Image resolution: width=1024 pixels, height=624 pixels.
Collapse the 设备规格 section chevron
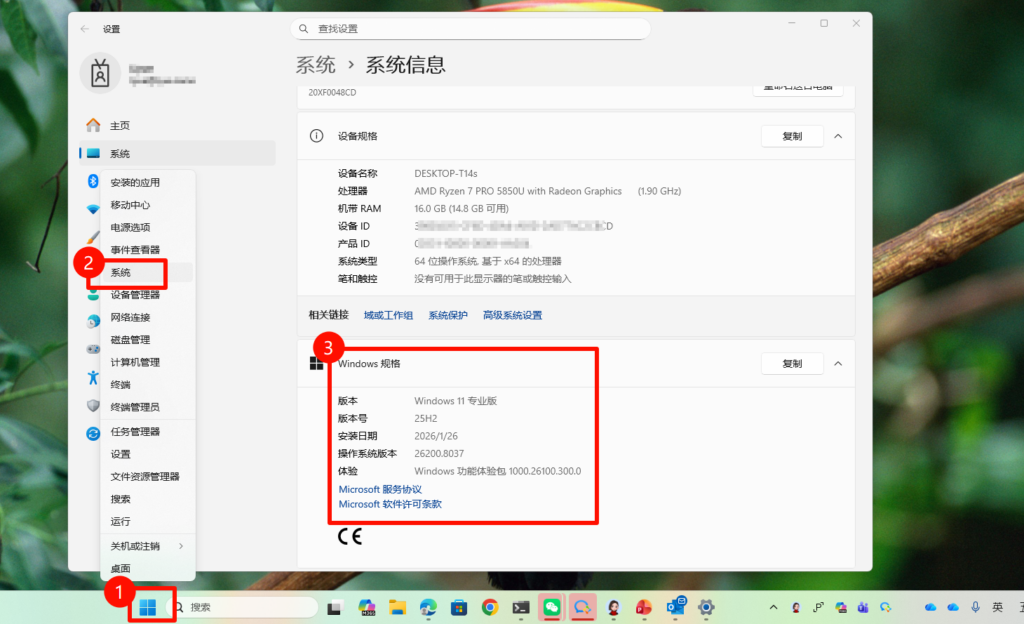pyautogui.click(x=838, y=136)
